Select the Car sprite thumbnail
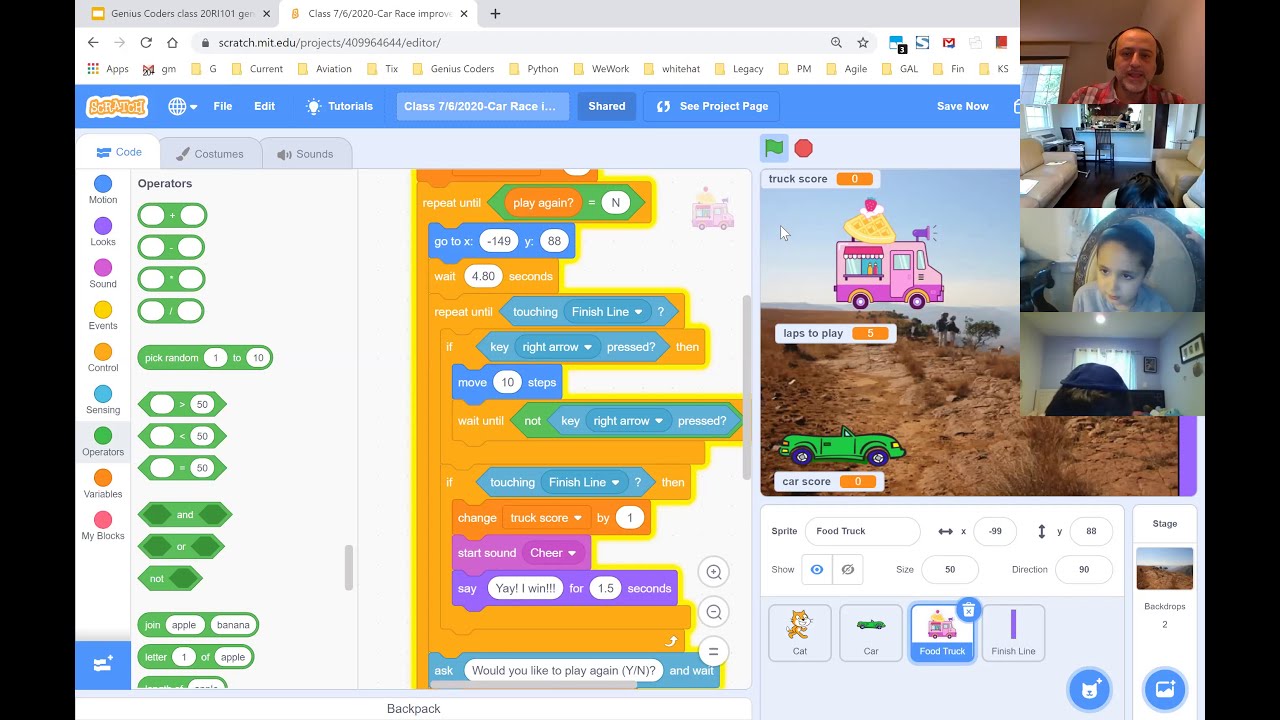The image size is (1280, 720). [x=871, y=633]
